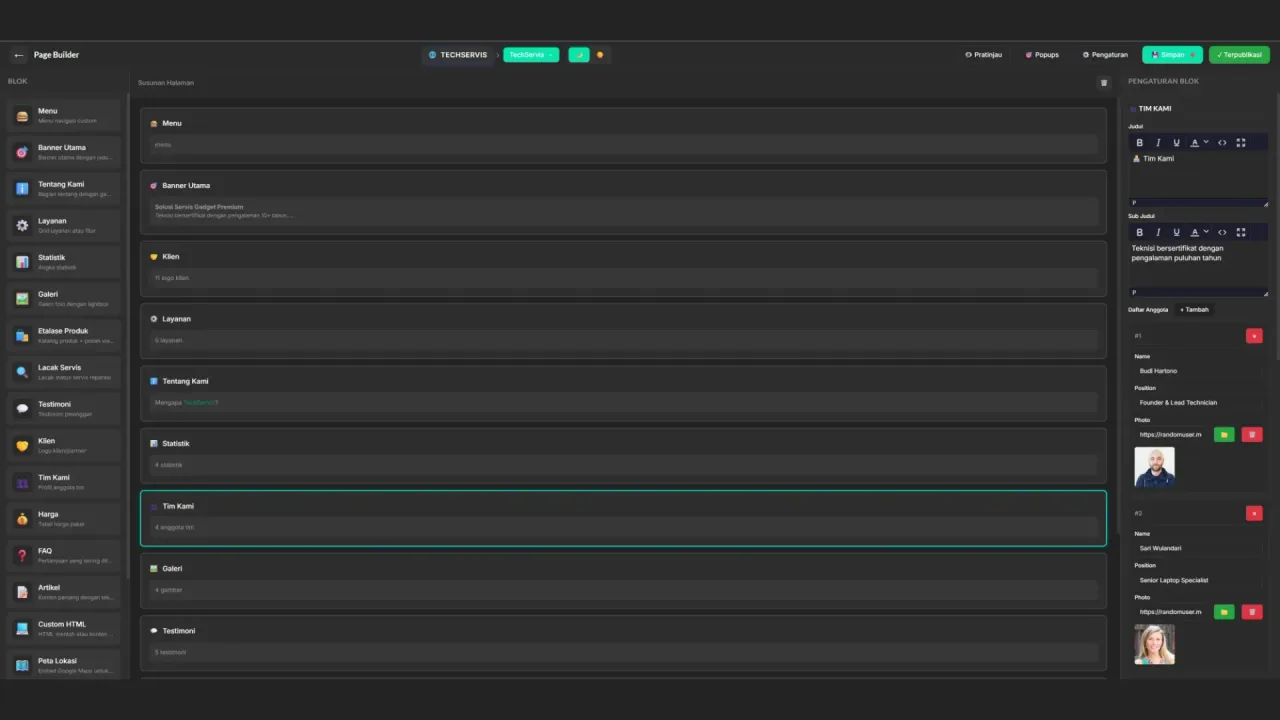Open source code view in Judul editor
1280x720 pixels.
point(1222,143)
